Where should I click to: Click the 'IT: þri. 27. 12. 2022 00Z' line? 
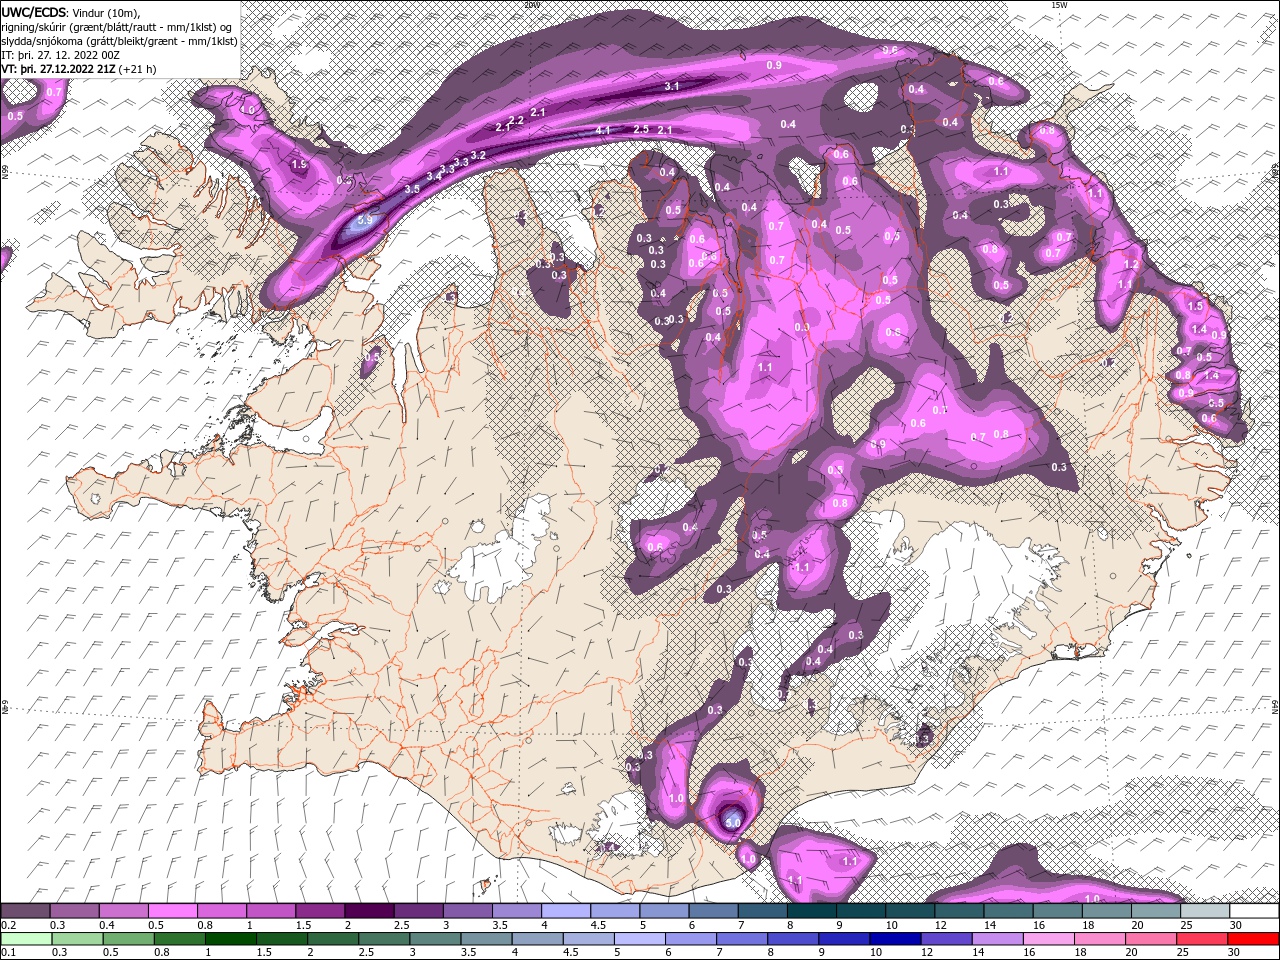tap(62, 55)
